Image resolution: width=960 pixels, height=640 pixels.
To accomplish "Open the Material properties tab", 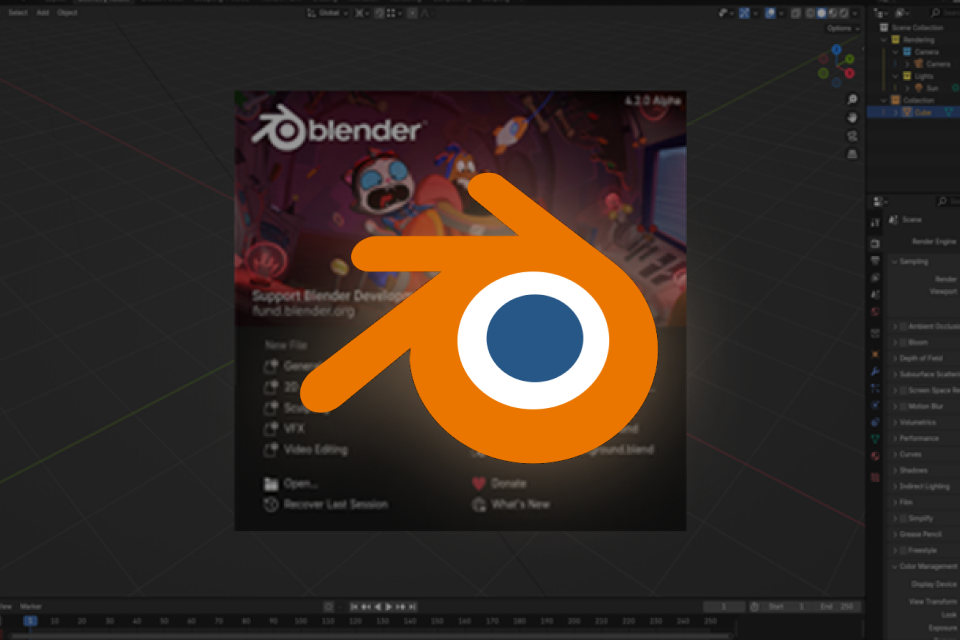I will [x=876, y=456].
